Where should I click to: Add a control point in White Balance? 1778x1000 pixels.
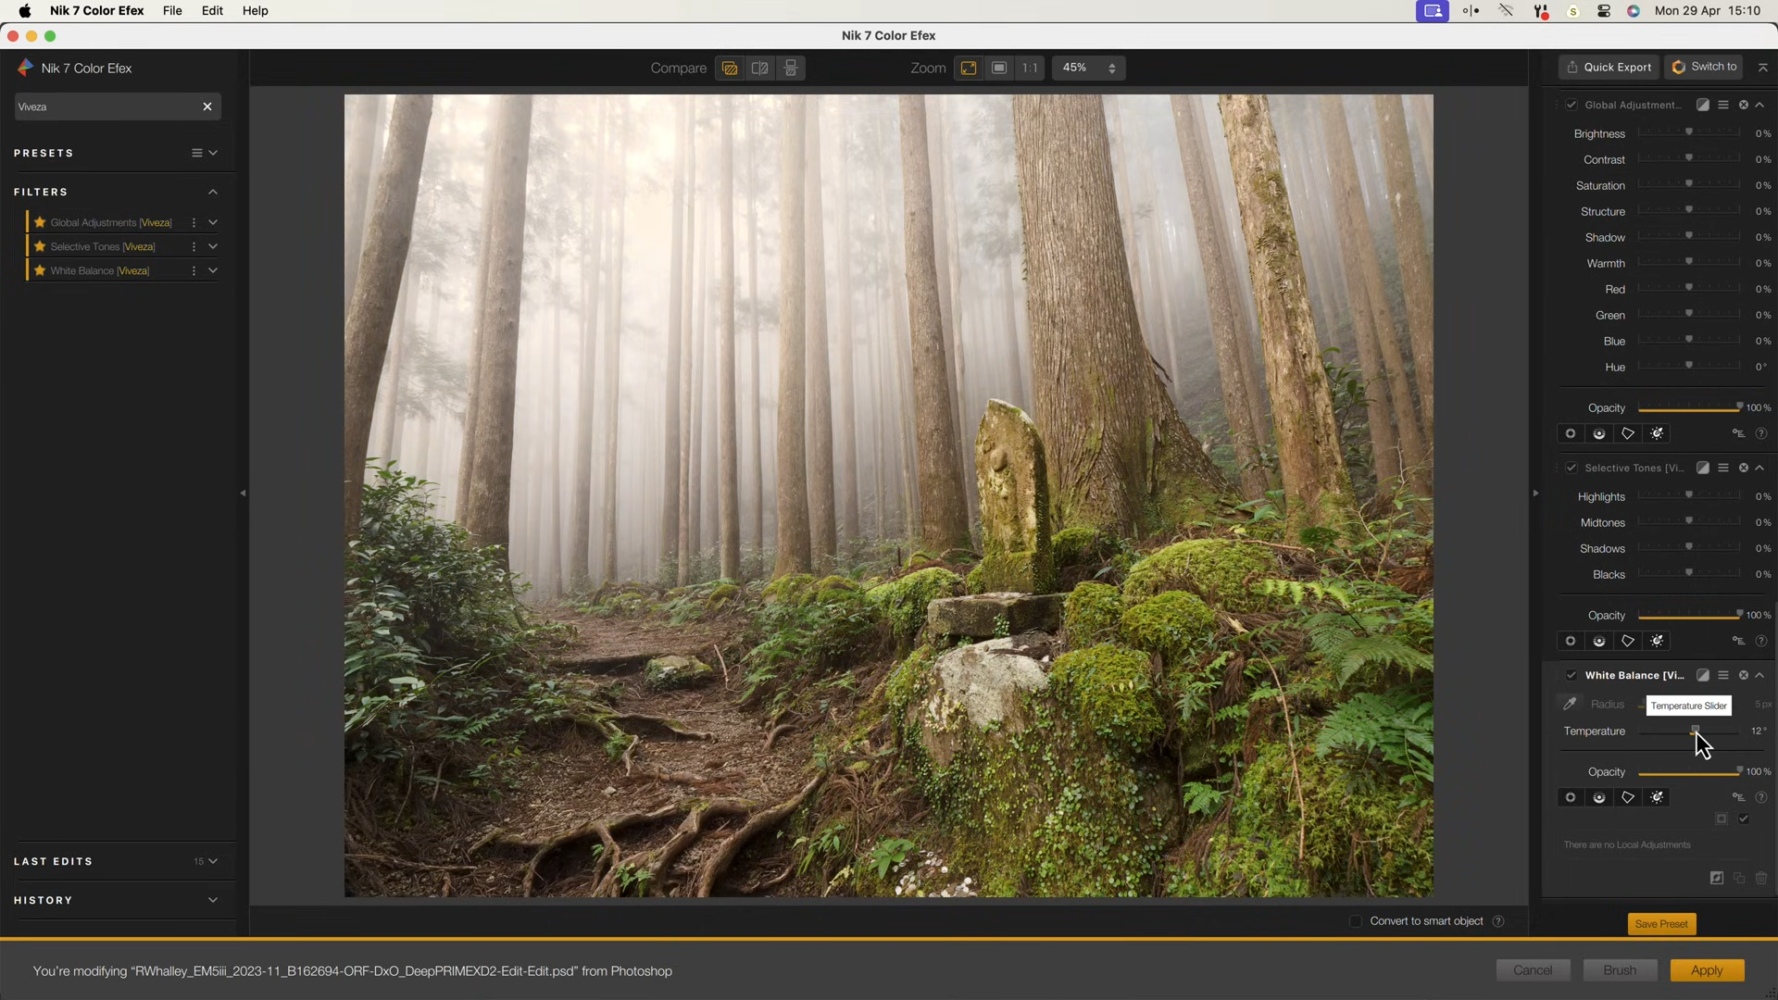click(1570, 797)
